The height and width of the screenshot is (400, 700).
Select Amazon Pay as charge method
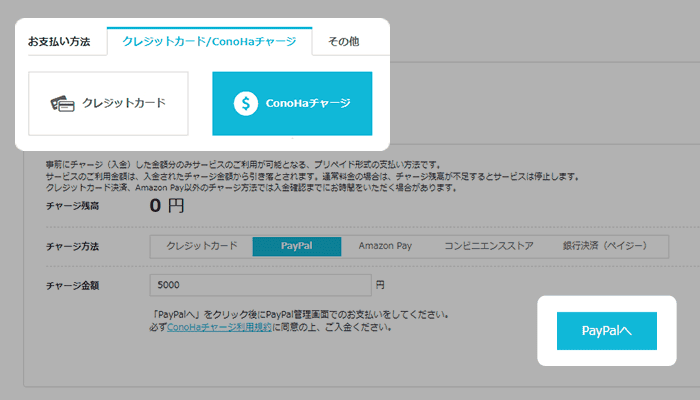385,246
